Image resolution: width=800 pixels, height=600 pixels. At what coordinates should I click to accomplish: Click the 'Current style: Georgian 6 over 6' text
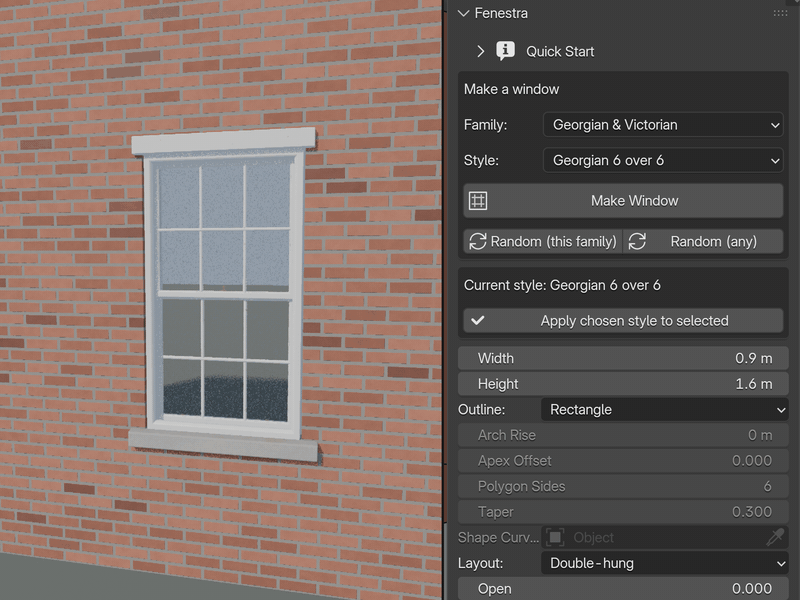point(562,285)
